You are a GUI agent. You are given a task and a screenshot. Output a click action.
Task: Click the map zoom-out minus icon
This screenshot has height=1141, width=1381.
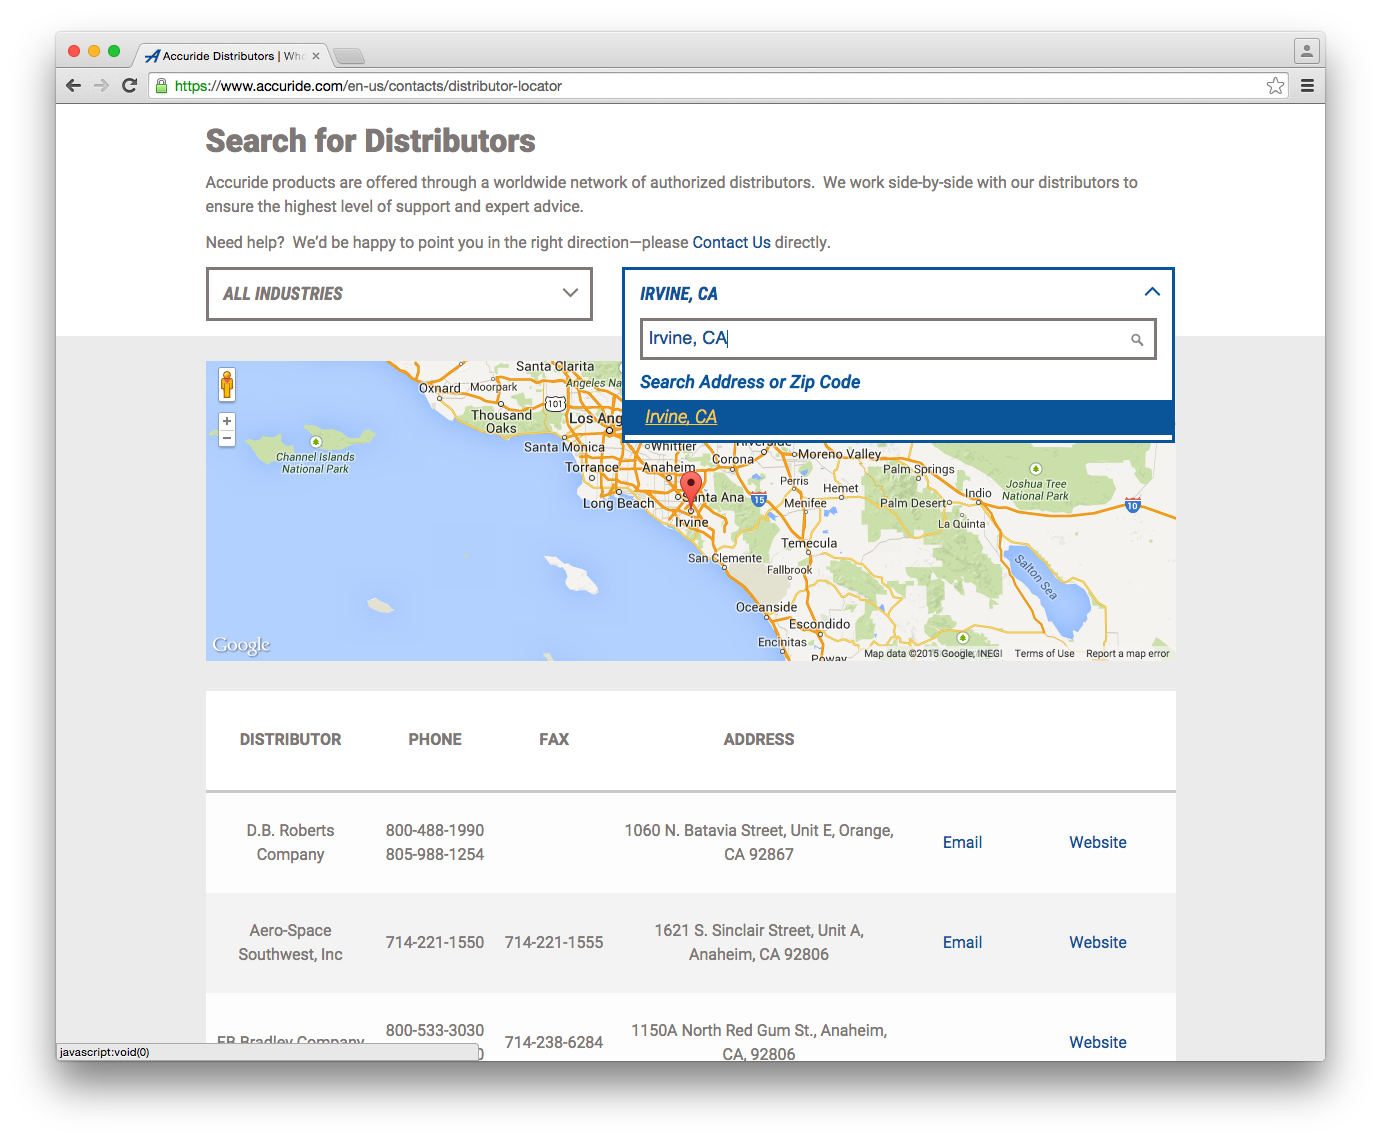(226, 438)
